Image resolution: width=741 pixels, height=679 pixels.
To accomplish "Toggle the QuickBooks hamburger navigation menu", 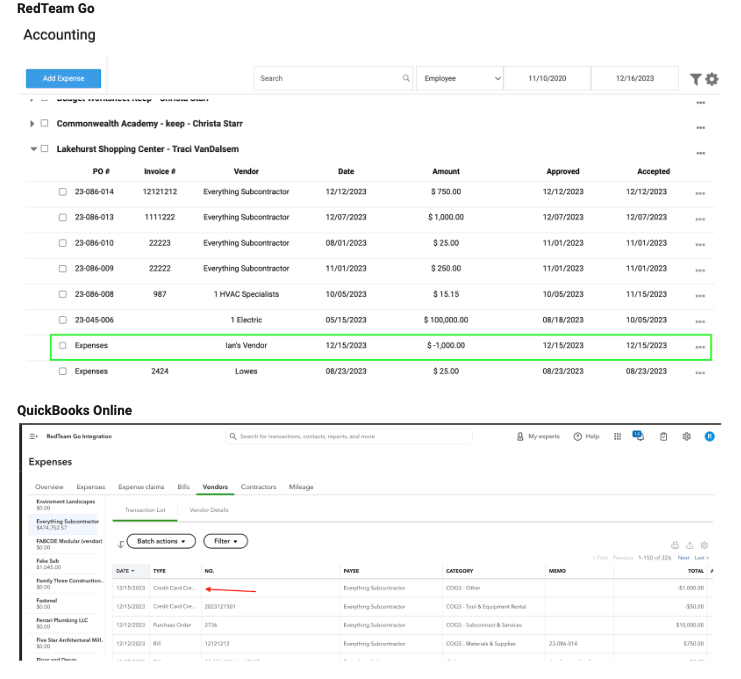I will (x=34, y=437).
